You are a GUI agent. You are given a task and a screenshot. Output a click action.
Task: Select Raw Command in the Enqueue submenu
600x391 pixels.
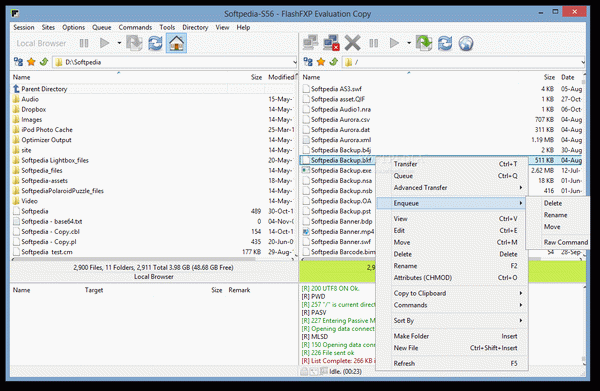[x=566, y=242]
